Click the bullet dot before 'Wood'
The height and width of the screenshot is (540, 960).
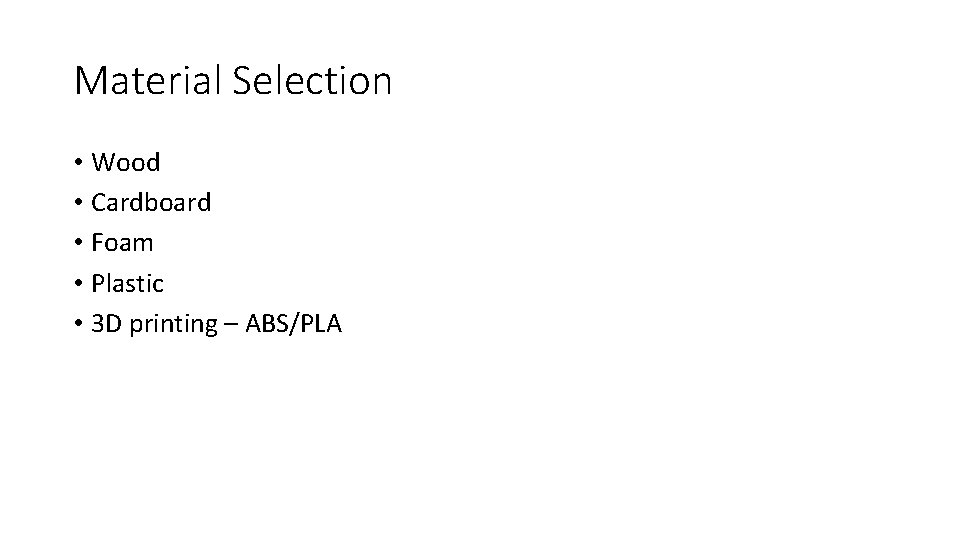point(78,162)
